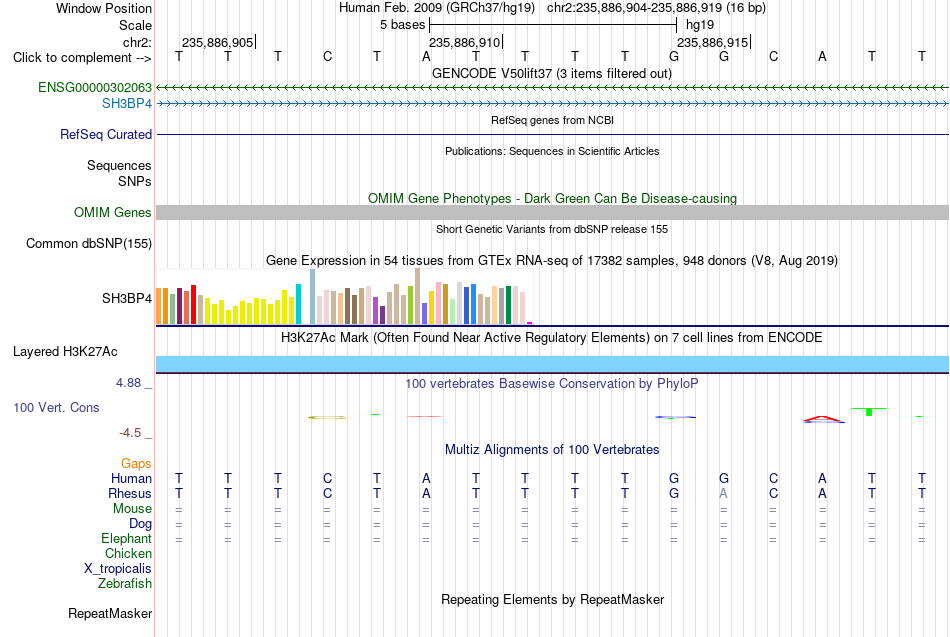This screenshot has height=637, width=950.
Task: Click the Scale label
Action: [135, 25]
